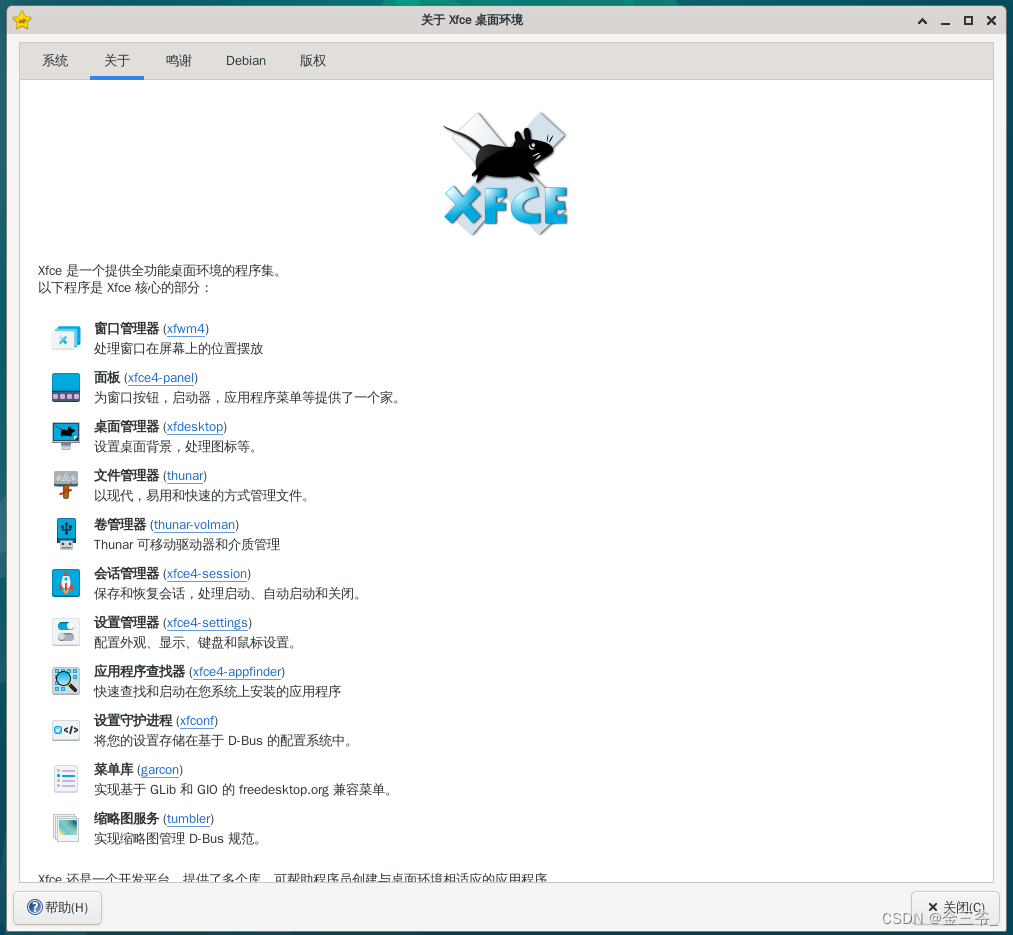Open the xfce4-session link
1013x935 pixels.
tap(207, 574)
